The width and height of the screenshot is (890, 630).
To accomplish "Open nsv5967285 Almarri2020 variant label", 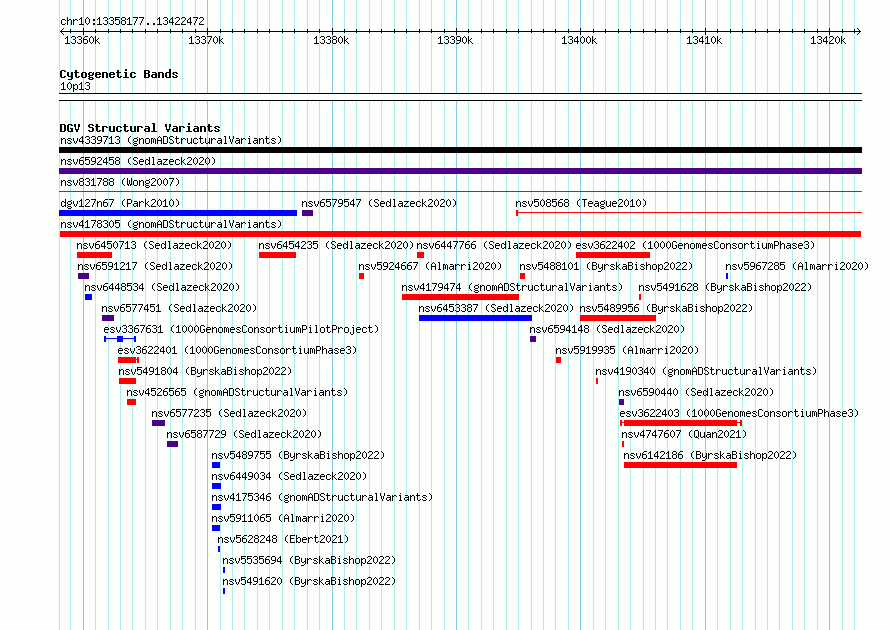I will point(797,266).
